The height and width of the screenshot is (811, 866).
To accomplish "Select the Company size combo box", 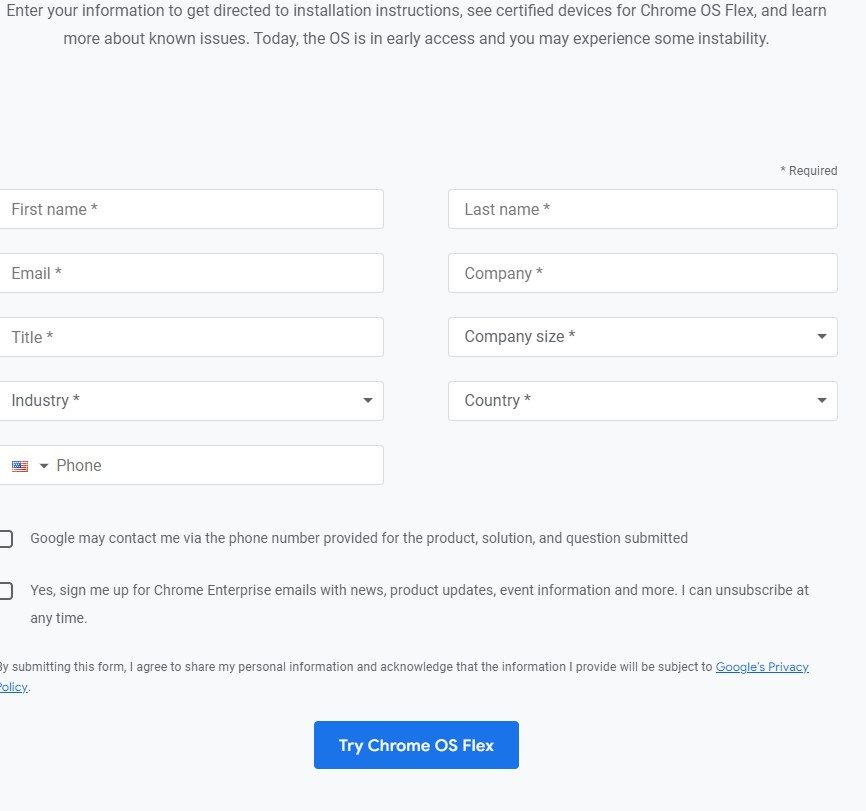I will coord(643,337).
